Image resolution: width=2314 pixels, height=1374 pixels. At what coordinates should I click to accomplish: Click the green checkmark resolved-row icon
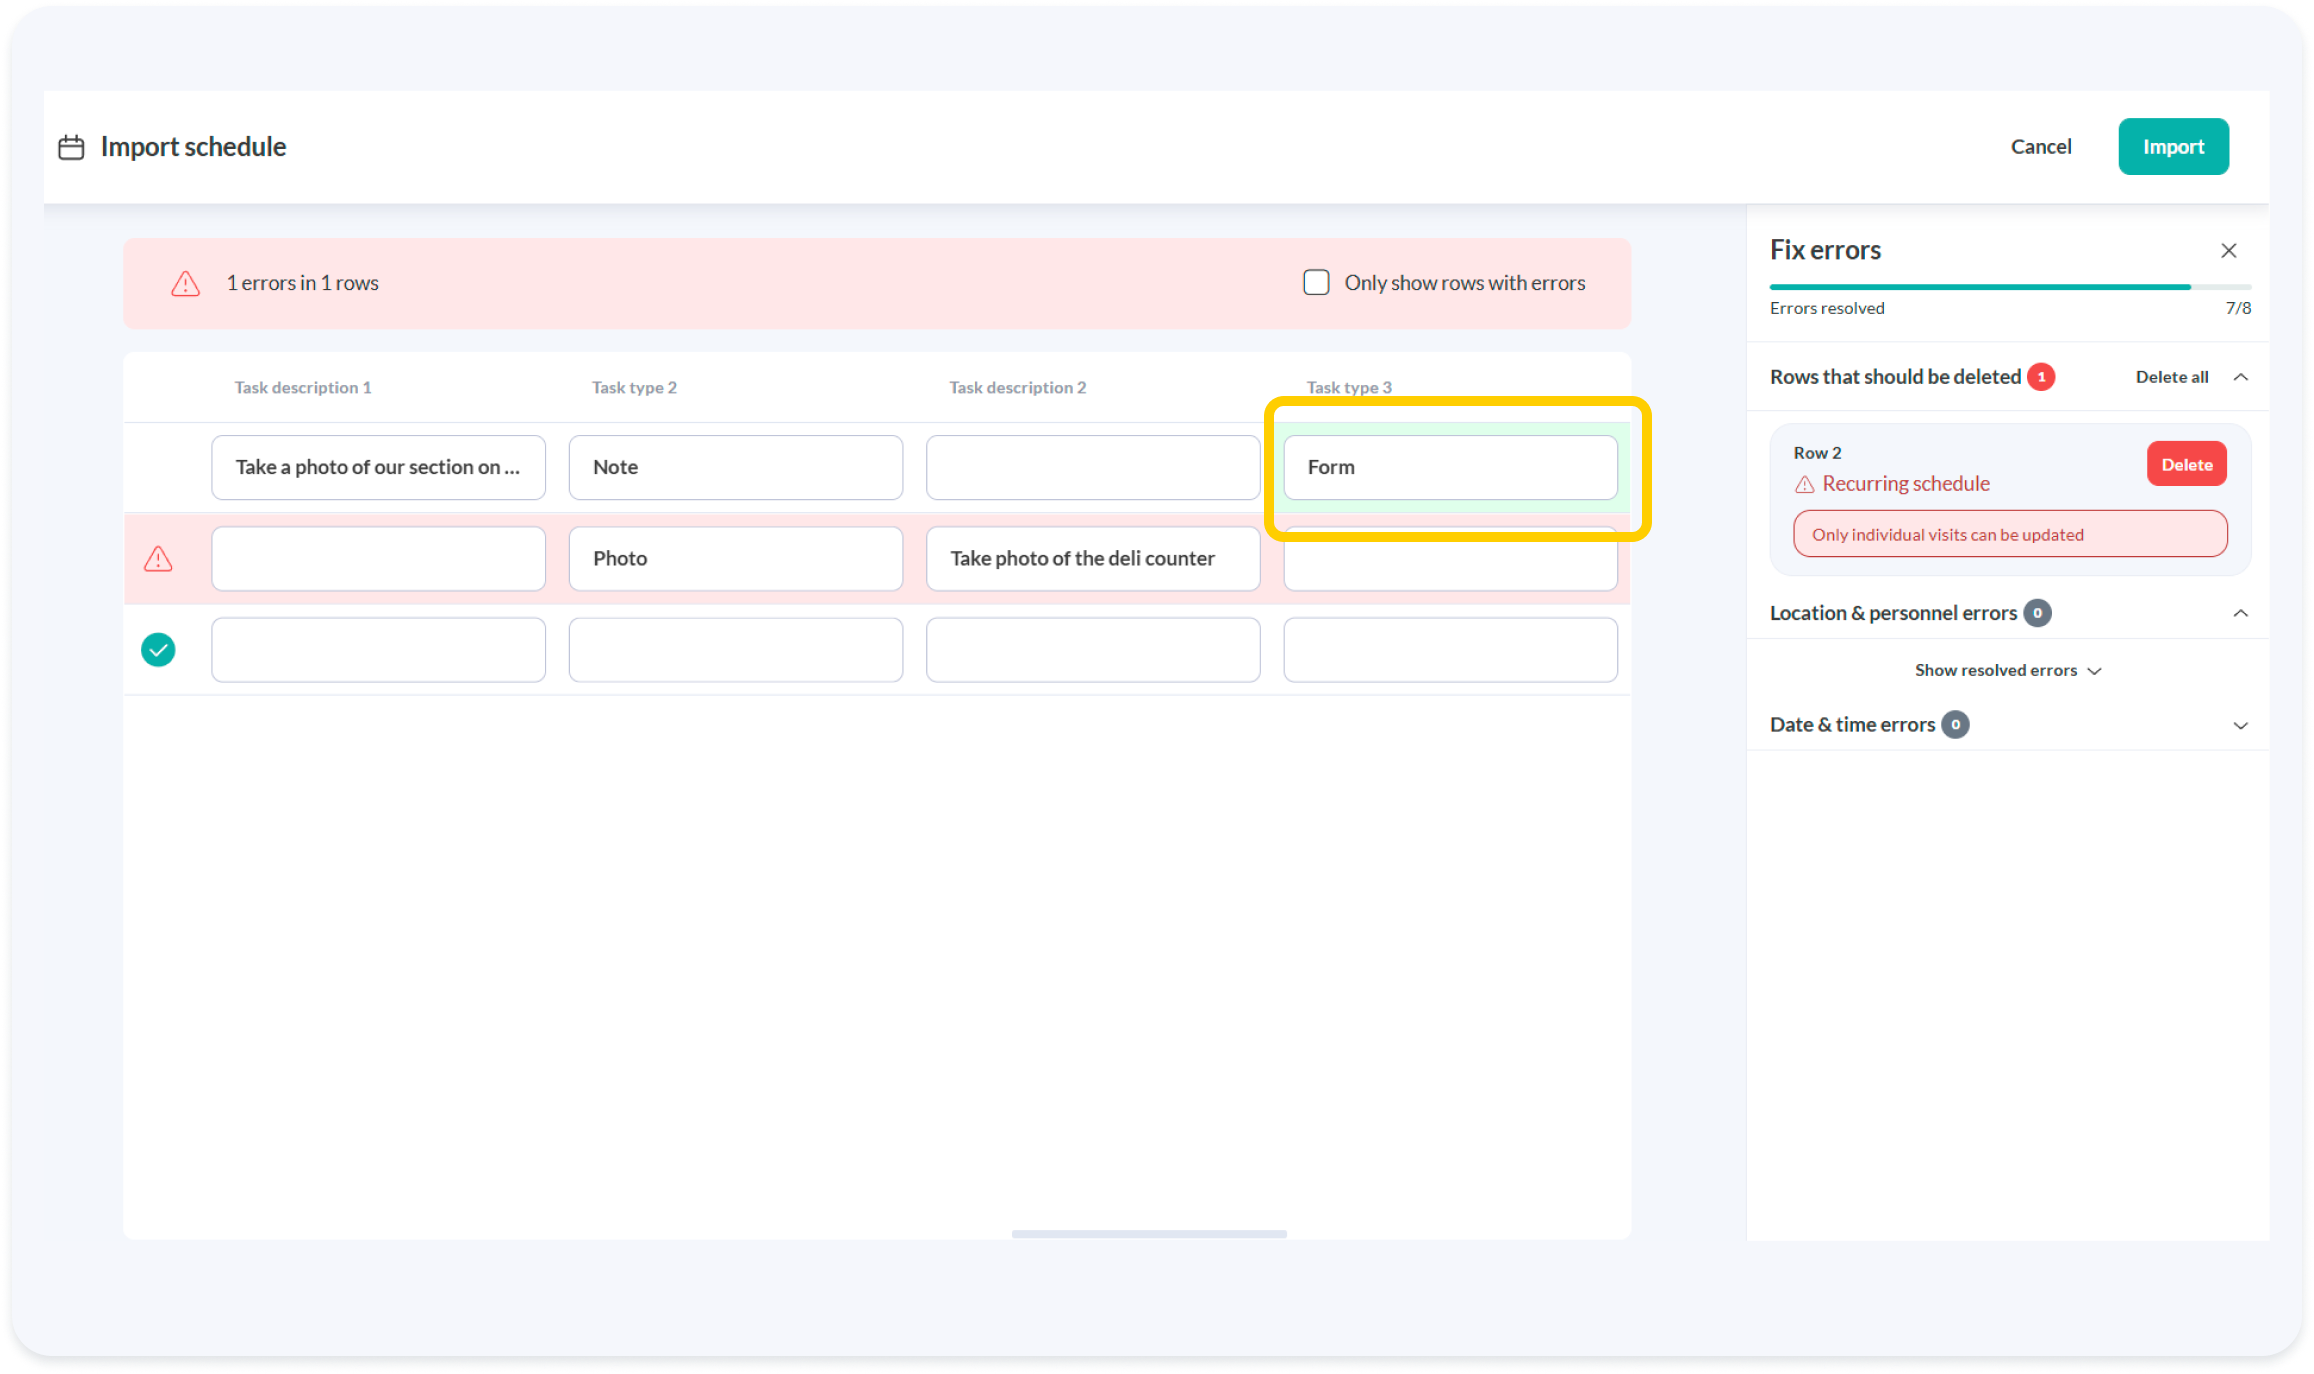tap(158, 650)
